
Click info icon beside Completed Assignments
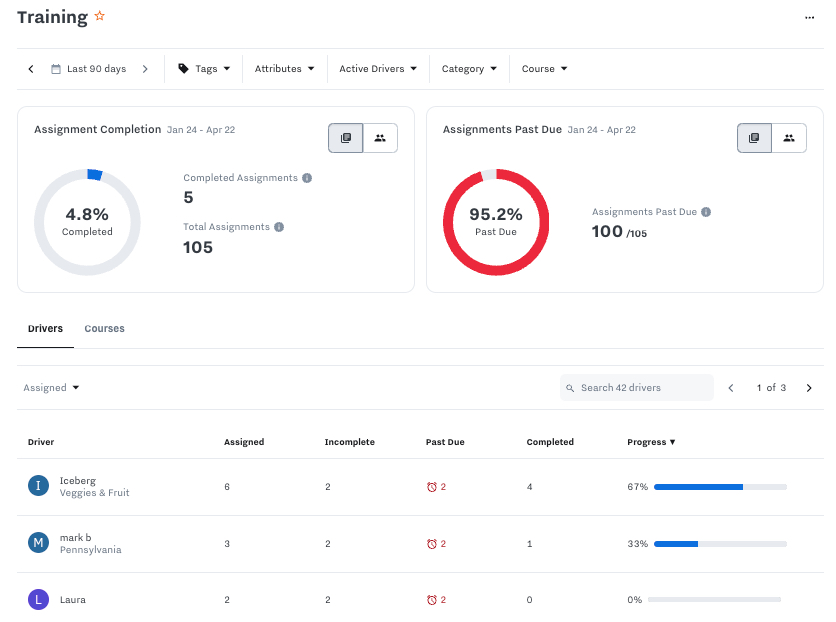(307, 178)
